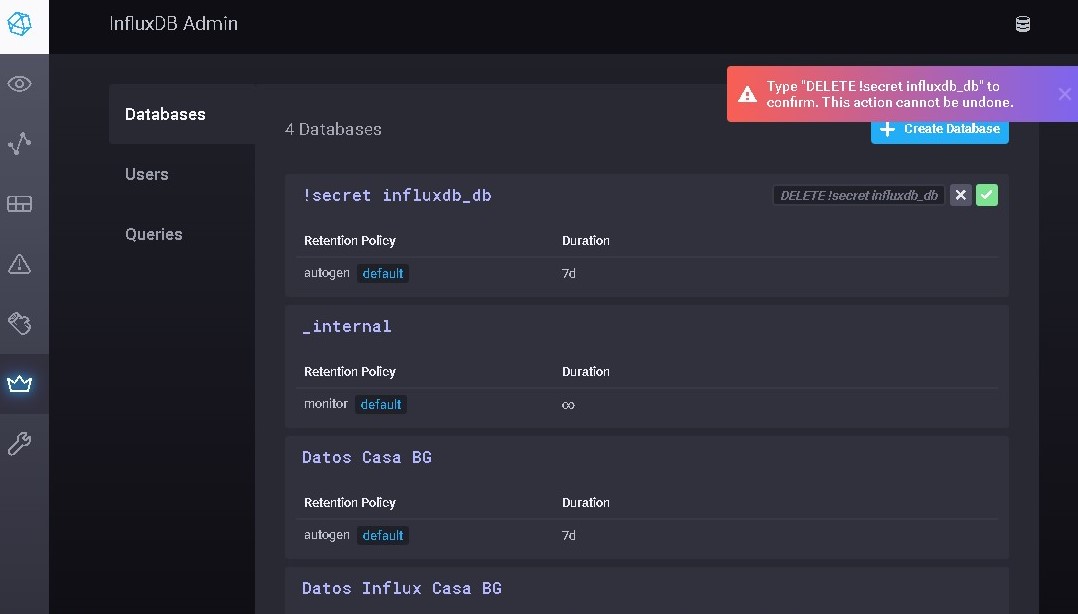Click default badge for monitor policy
Viewport: 1078px width, 614px height.
(381, 404)
